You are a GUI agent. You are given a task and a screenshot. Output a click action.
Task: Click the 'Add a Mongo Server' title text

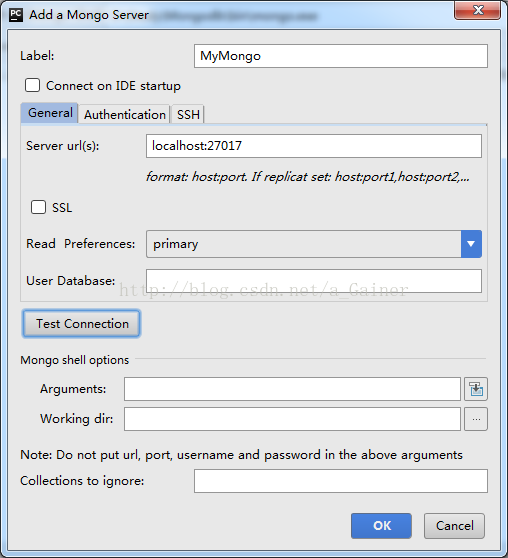[89, 15]
